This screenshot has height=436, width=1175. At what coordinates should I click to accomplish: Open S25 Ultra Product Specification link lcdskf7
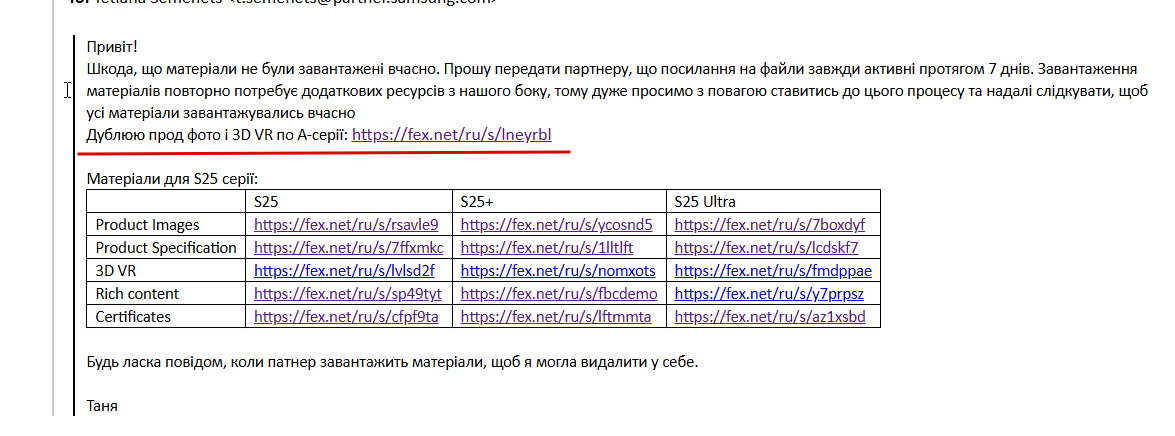(767, 247)
